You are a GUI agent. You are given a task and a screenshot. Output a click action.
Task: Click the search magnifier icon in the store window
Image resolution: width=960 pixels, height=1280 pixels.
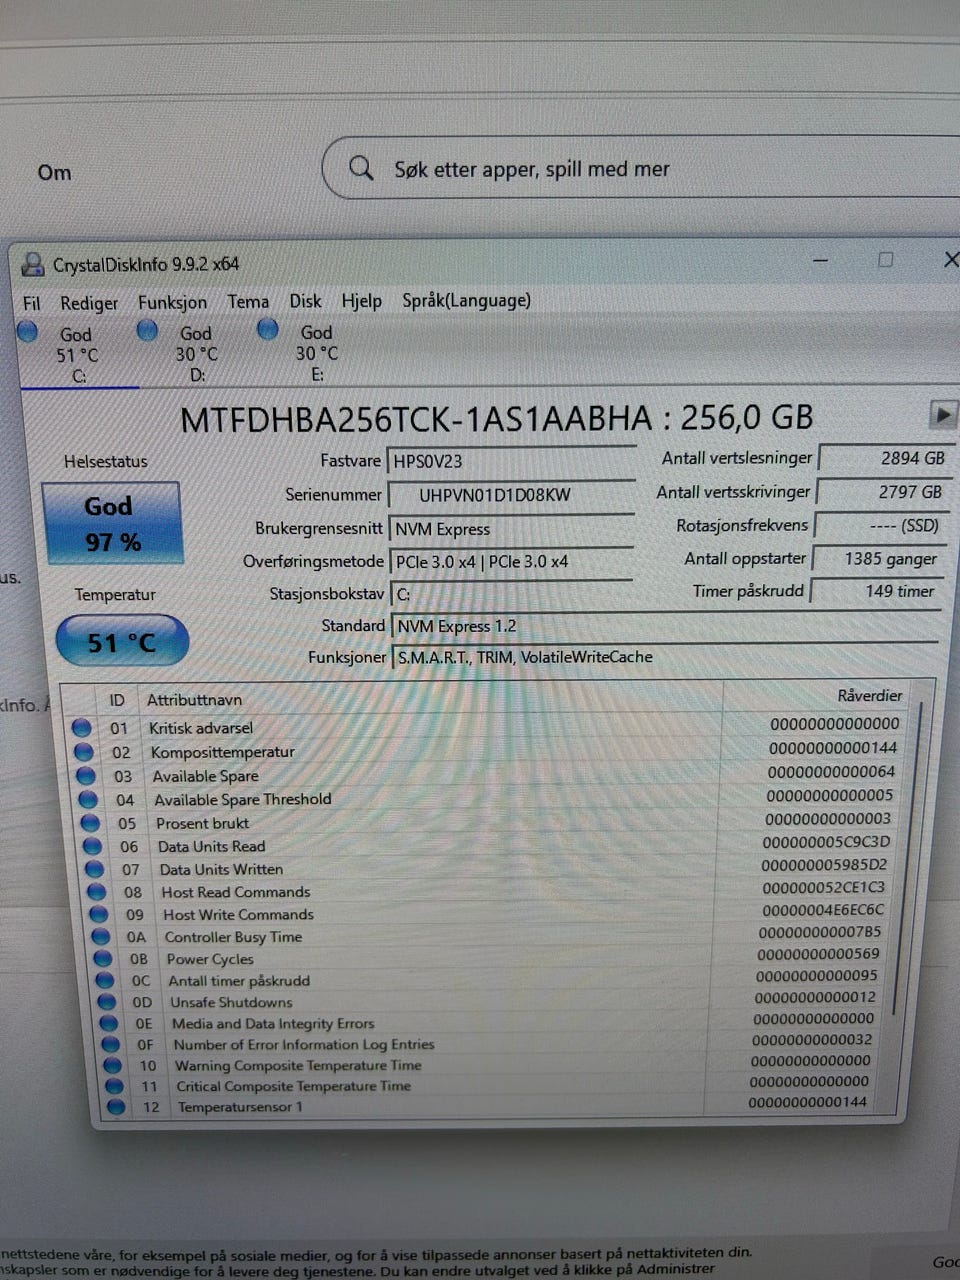click(x=361, y=168)
